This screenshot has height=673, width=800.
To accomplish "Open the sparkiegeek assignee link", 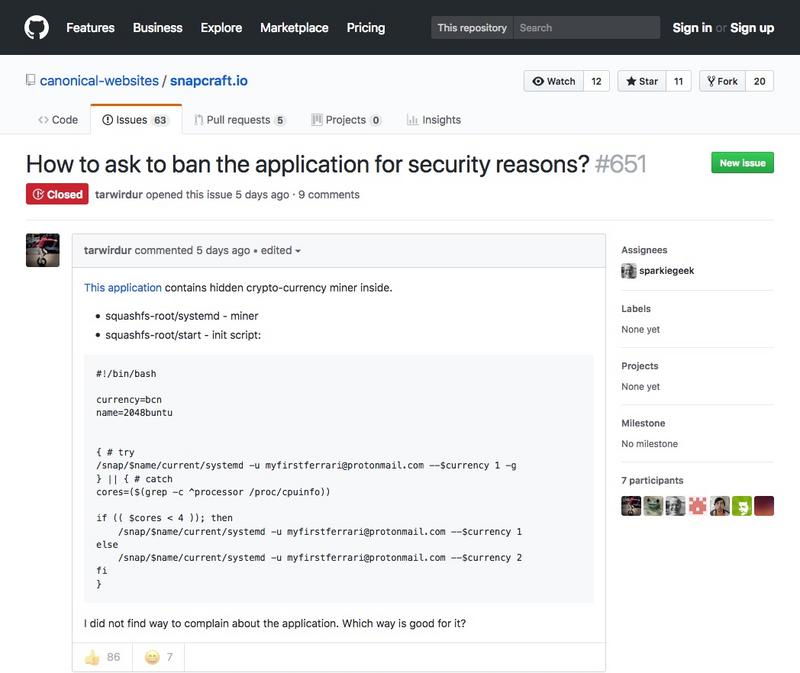I will [x=666, y=270].
